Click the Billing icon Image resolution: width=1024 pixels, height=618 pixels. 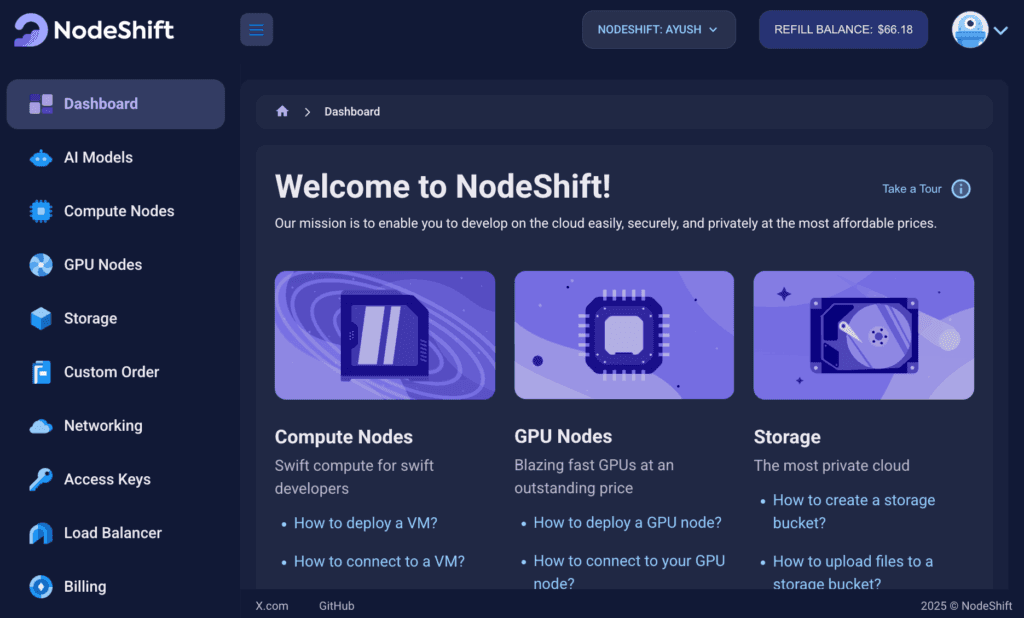coord(41,587)
